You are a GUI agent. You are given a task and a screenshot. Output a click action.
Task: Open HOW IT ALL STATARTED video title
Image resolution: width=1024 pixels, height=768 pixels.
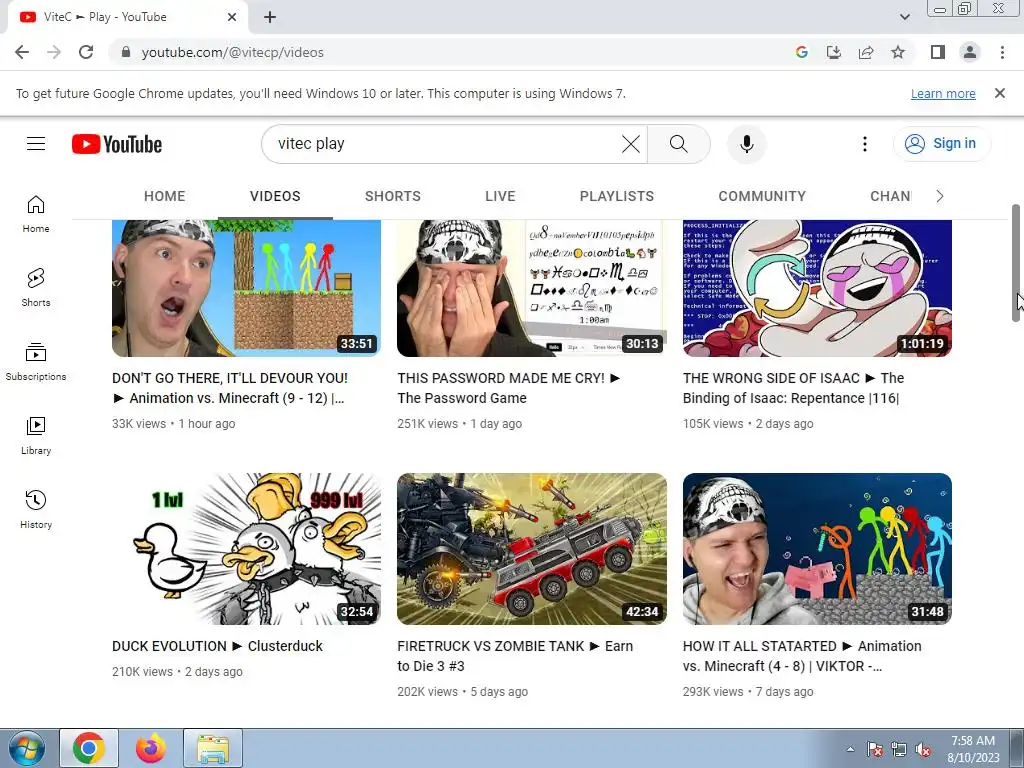[802, 656]
